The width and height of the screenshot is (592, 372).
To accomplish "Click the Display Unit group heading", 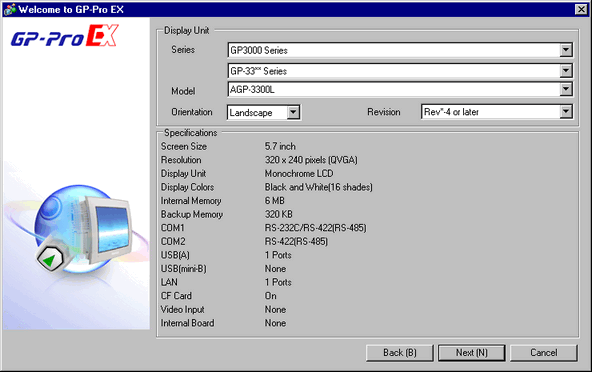I will (187, 30).
